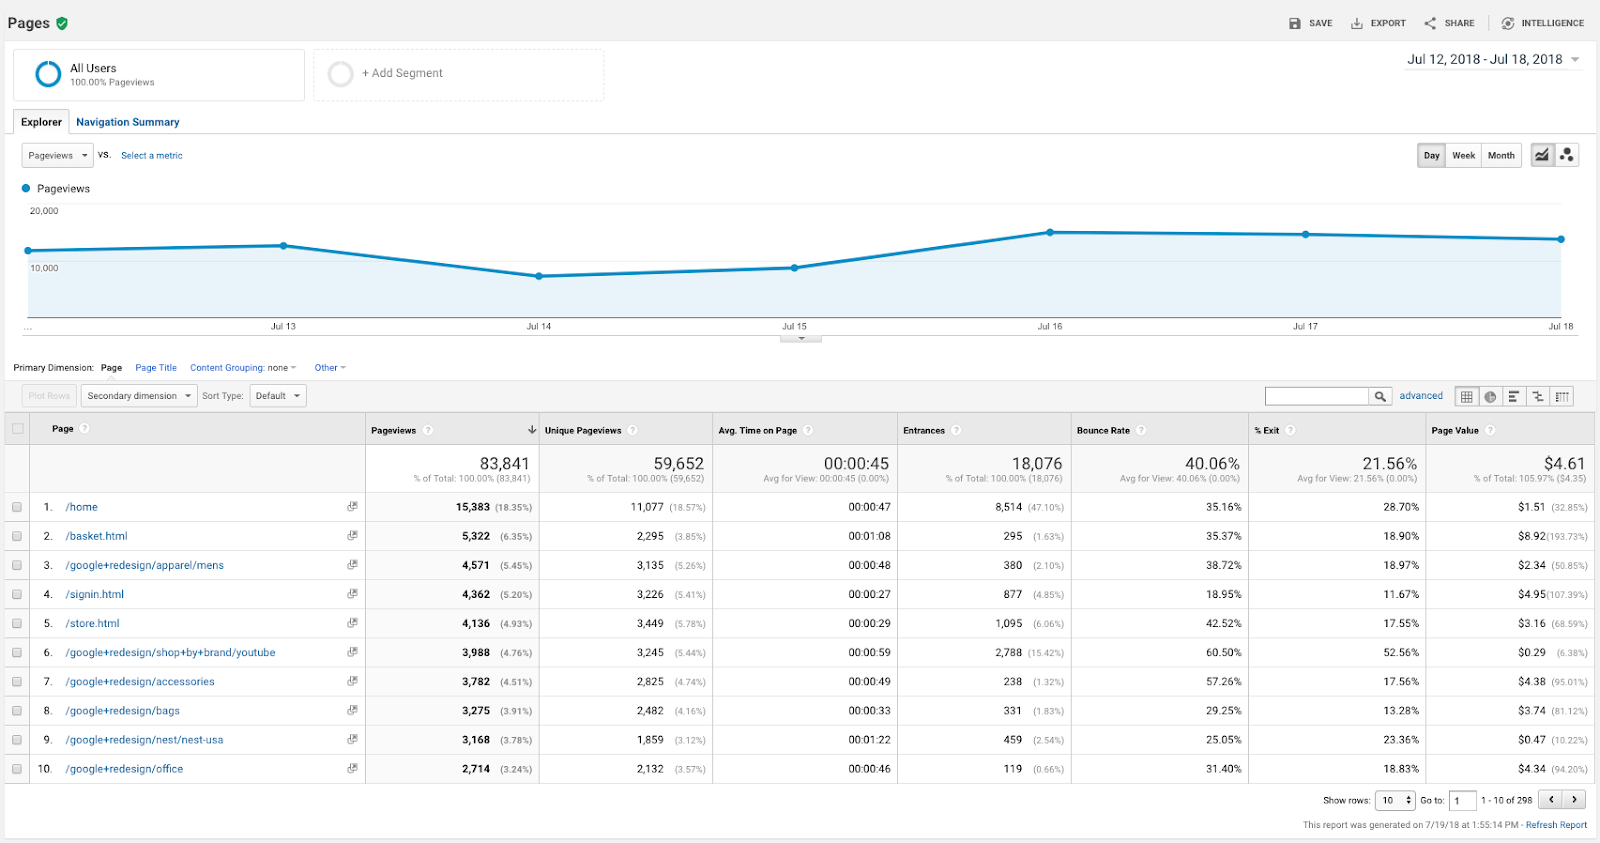Open the date range picker
The height and width of the screenshot is (843, 1600).
1492,60
